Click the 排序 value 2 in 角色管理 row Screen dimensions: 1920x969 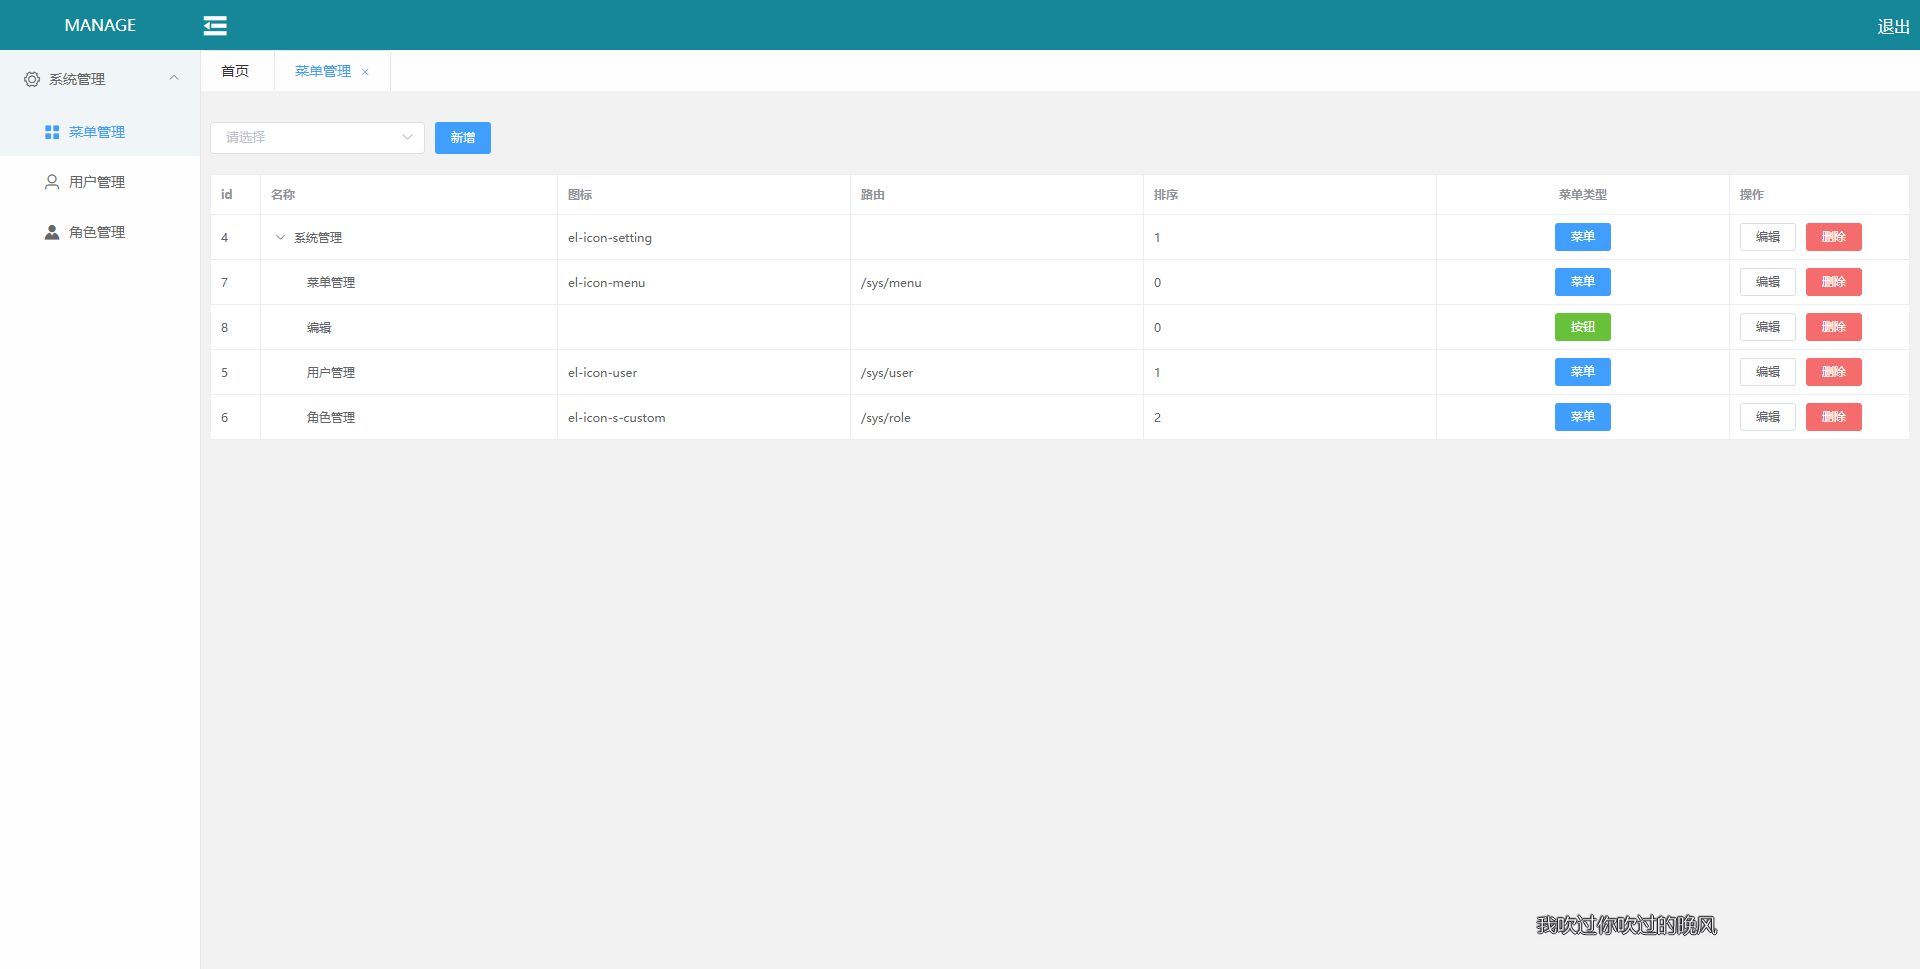tap(1158, 418)
